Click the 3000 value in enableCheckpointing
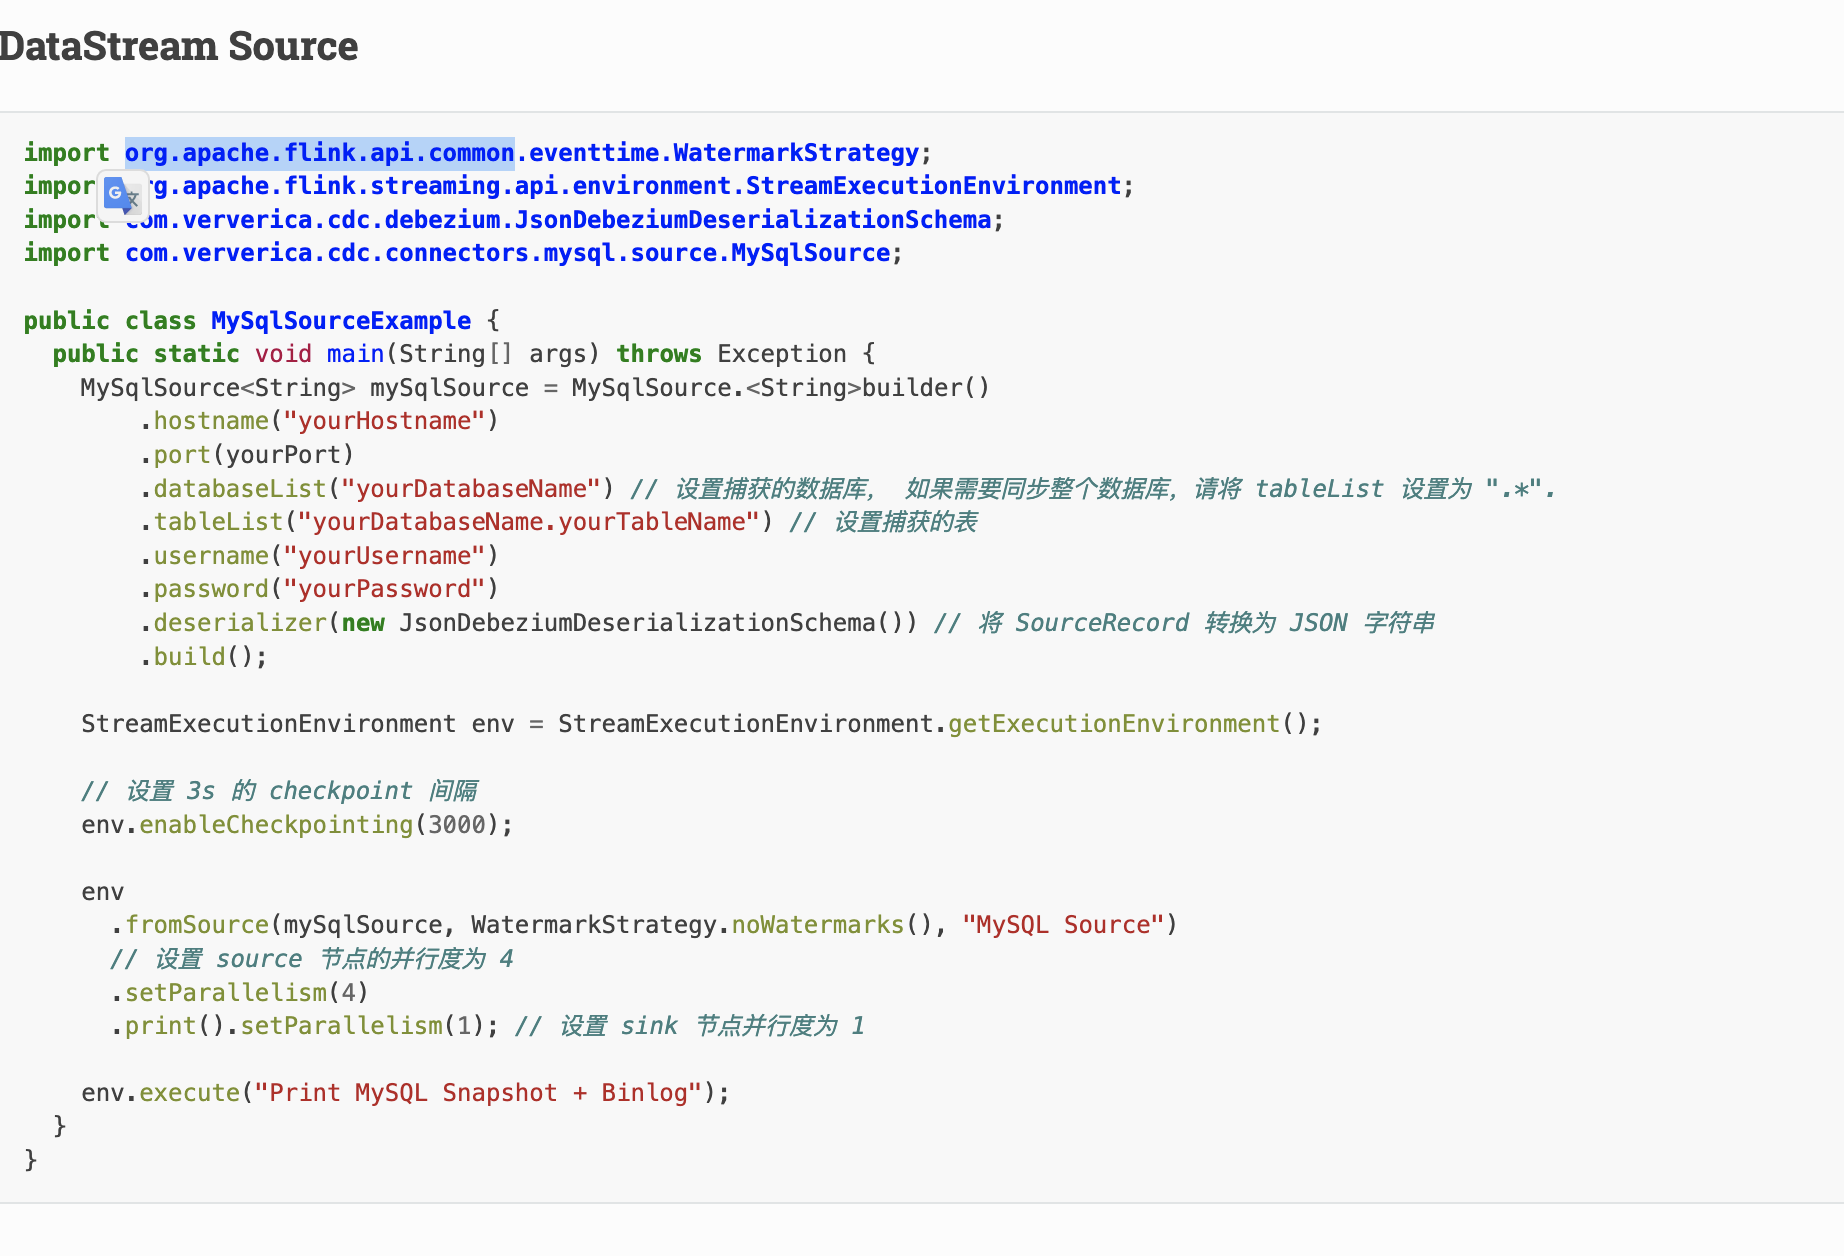 pyautogui.click(x=456, y=825)
